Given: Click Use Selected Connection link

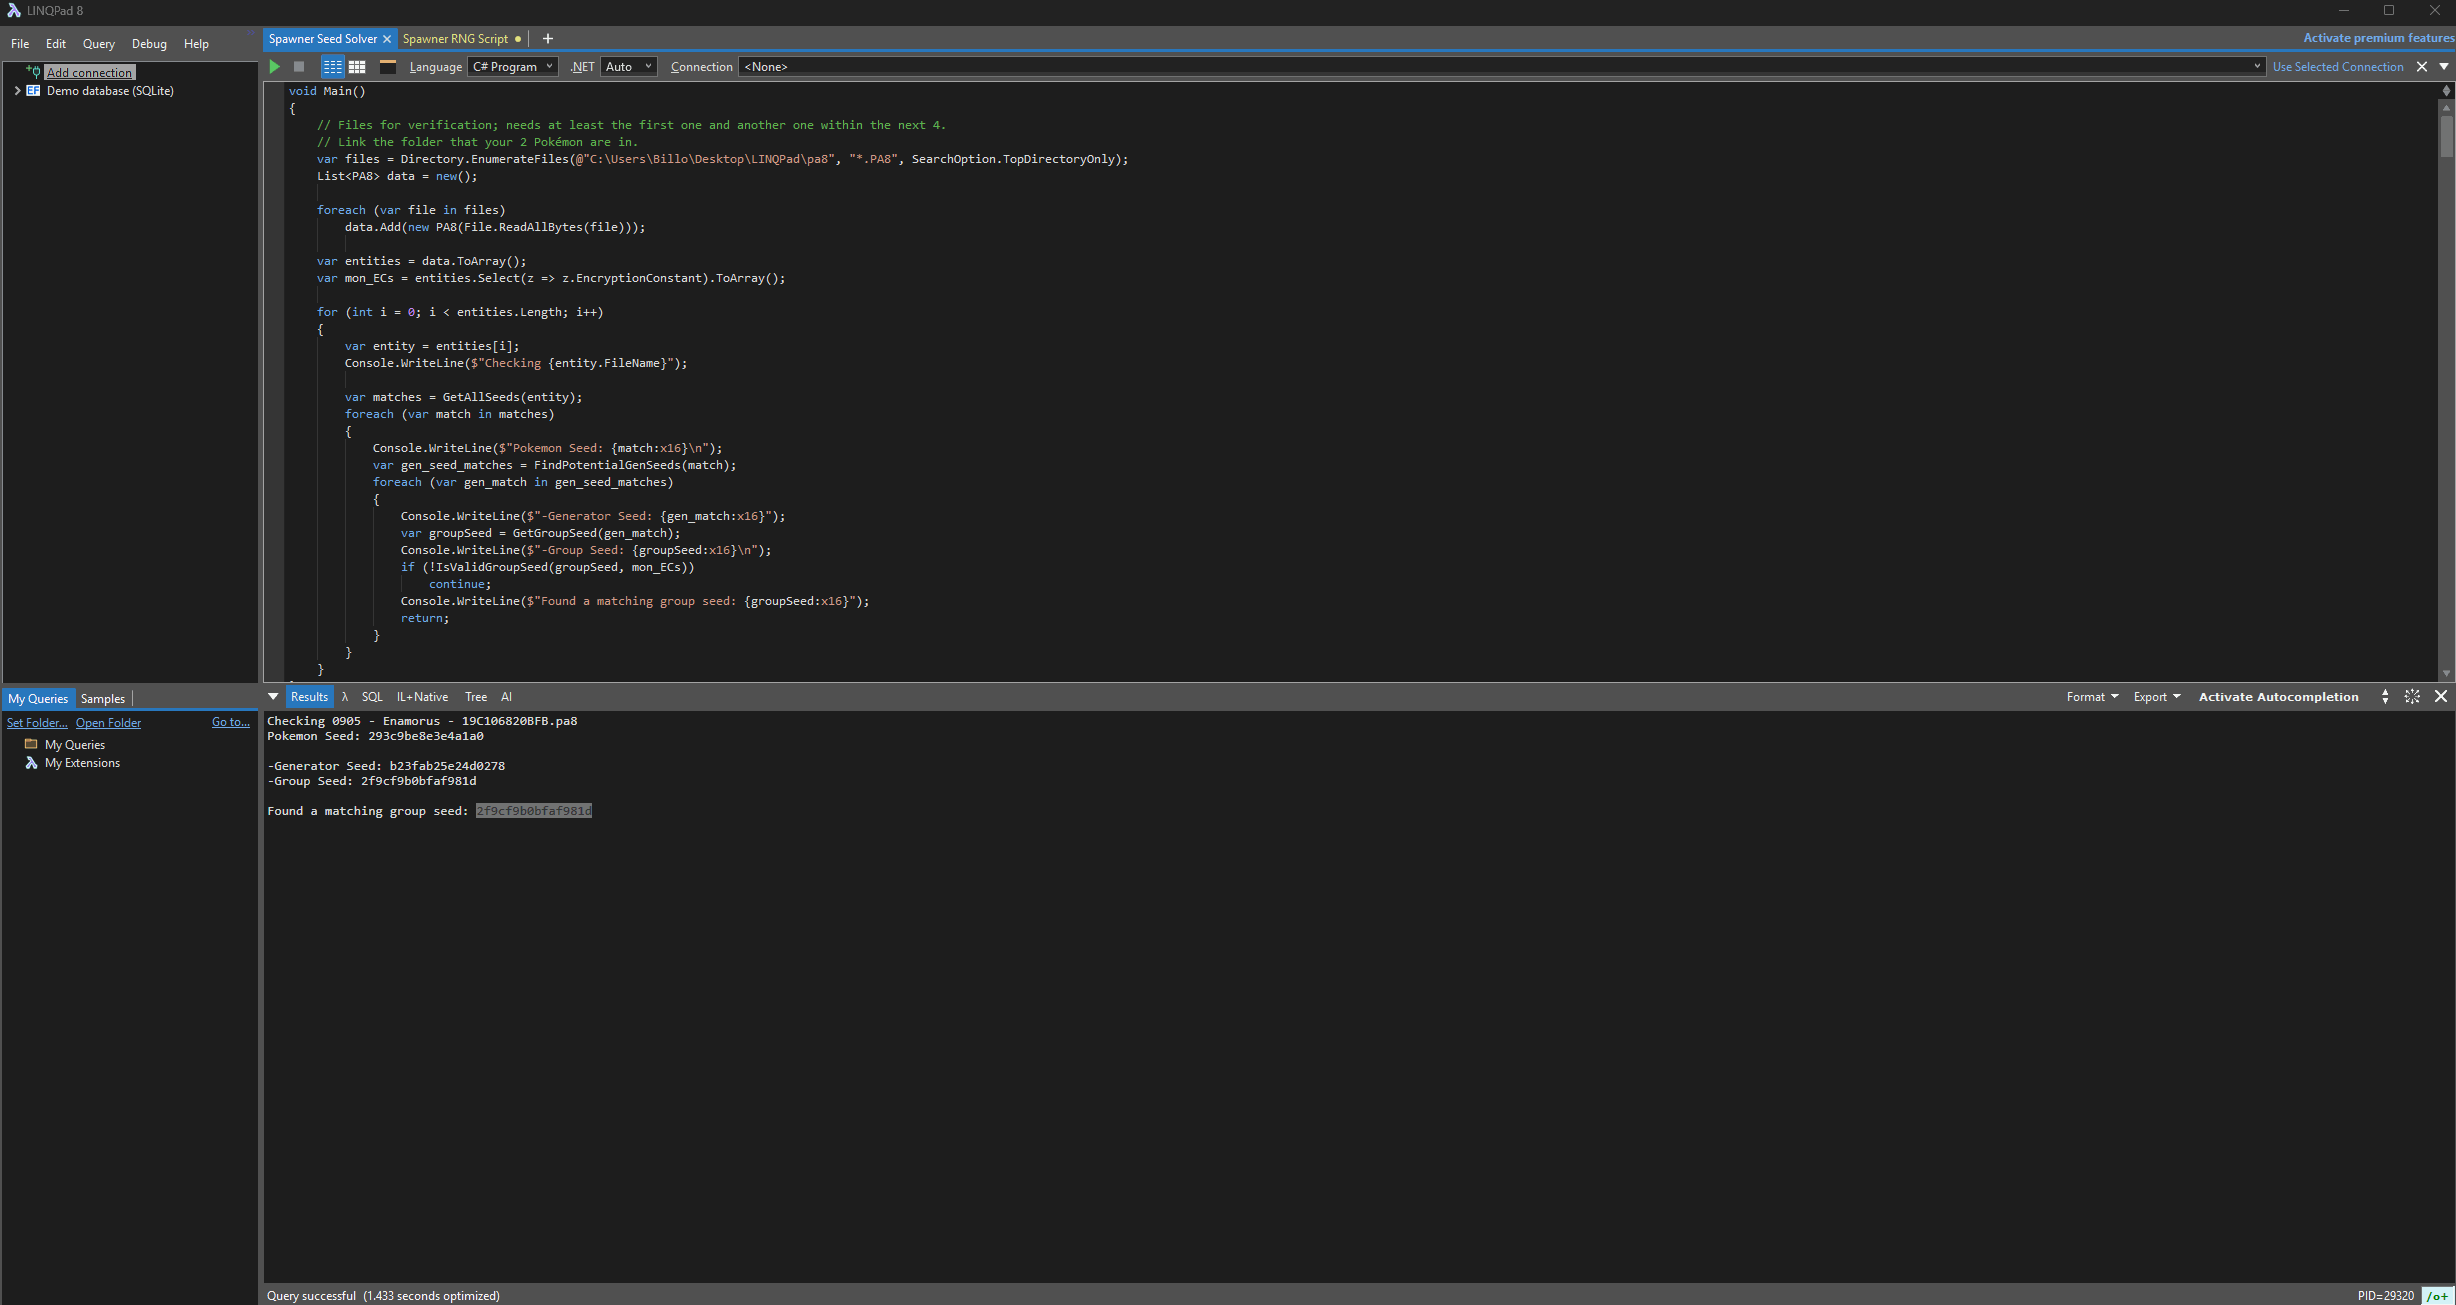Looking at the screenshot, I should click(x=2338, y=67).
